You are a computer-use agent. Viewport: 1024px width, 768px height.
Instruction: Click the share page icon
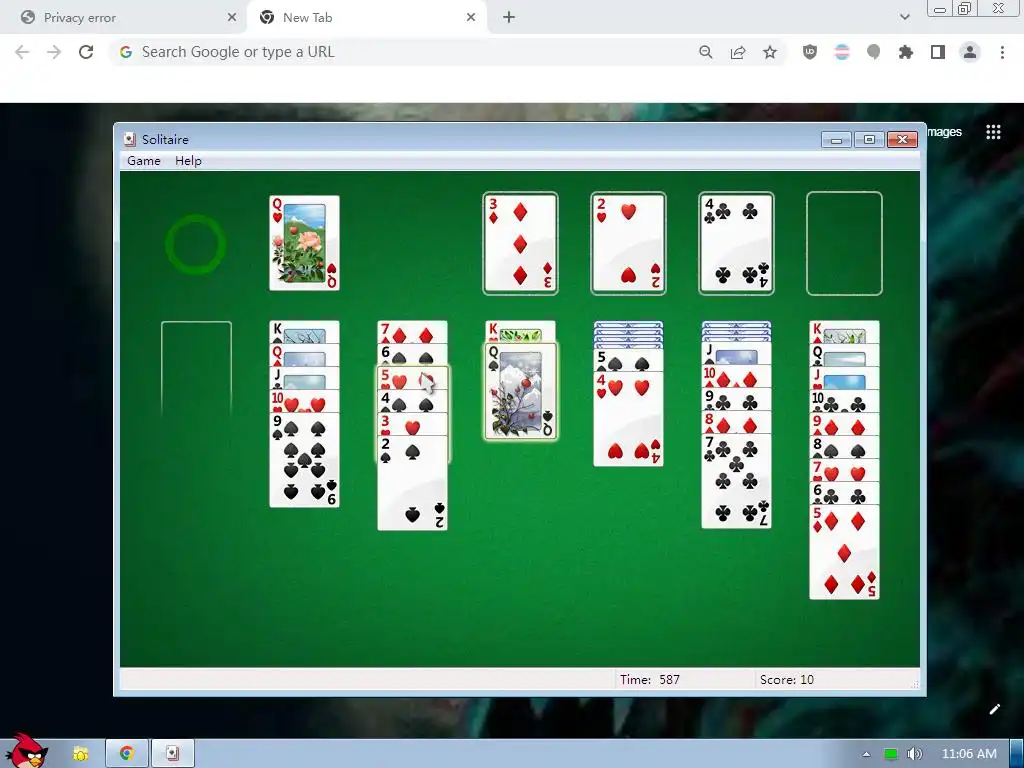click(x=738, y=52)
